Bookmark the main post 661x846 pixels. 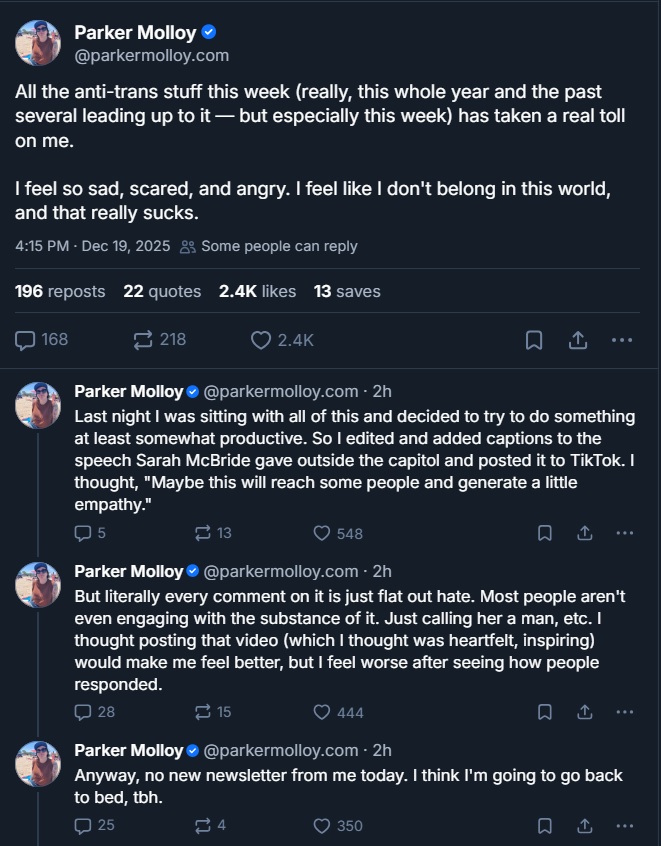534,340
